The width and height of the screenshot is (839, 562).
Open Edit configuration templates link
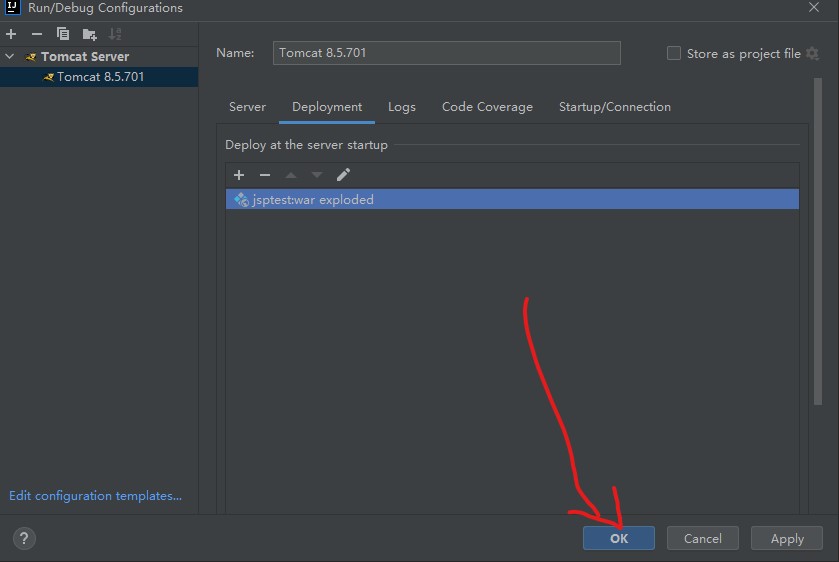[95, 496]
